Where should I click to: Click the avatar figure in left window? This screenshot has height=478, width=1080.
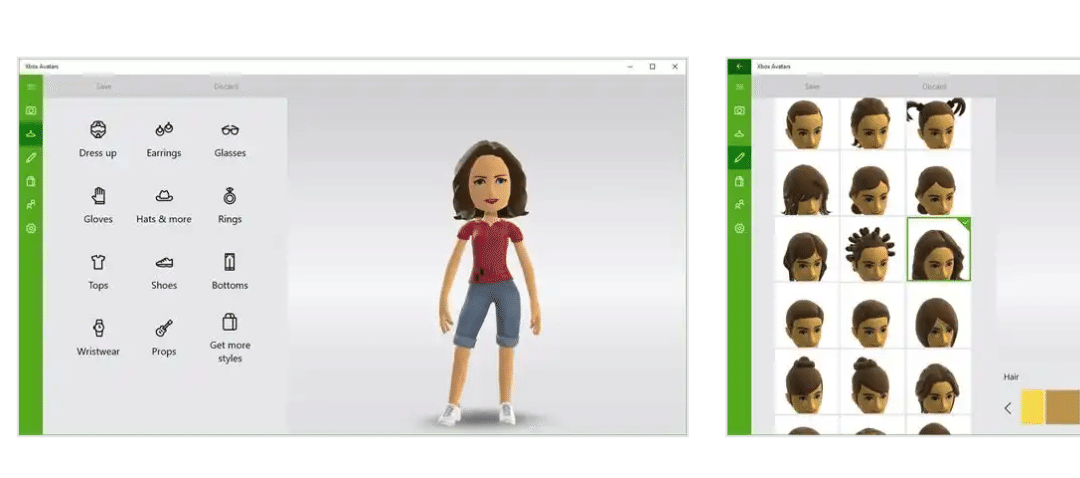488,282
